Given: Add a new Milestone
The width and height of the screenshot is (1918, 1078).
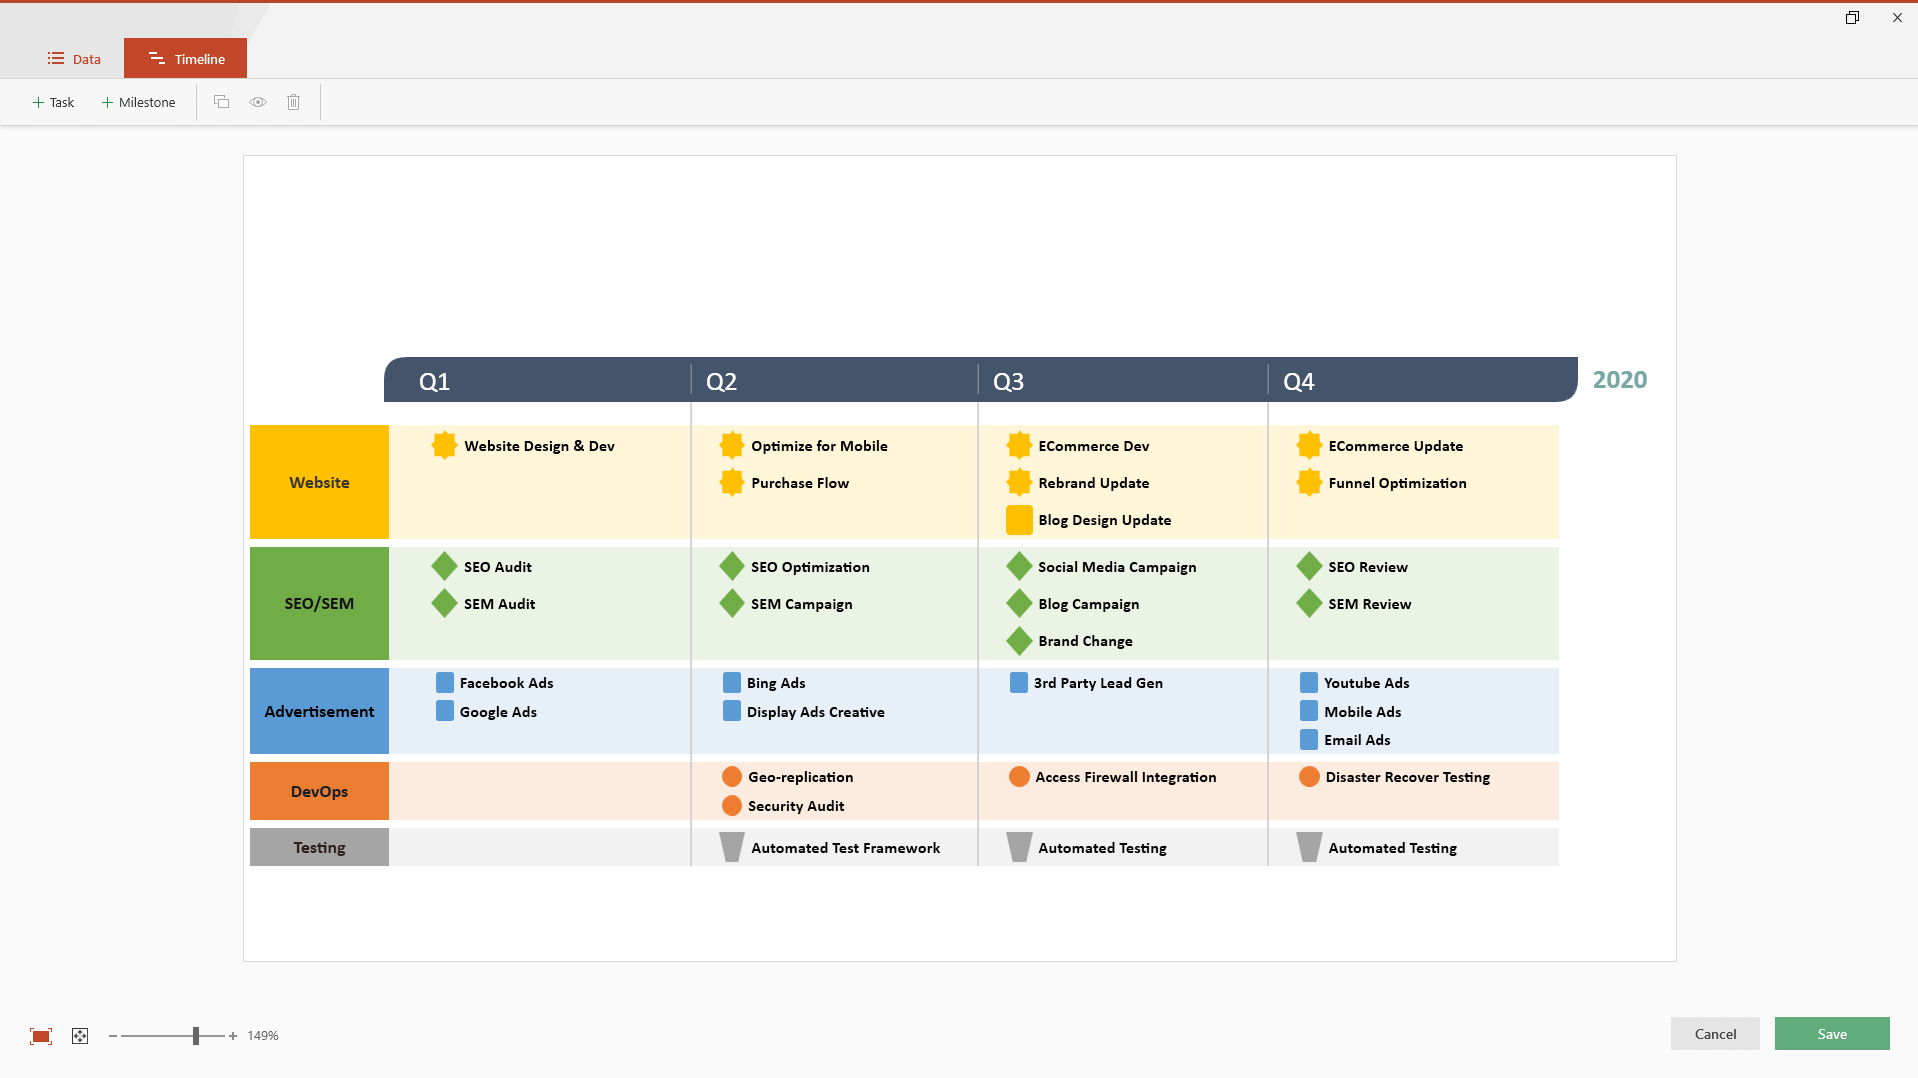Looking at the screenshot, I should coord(139,102).
